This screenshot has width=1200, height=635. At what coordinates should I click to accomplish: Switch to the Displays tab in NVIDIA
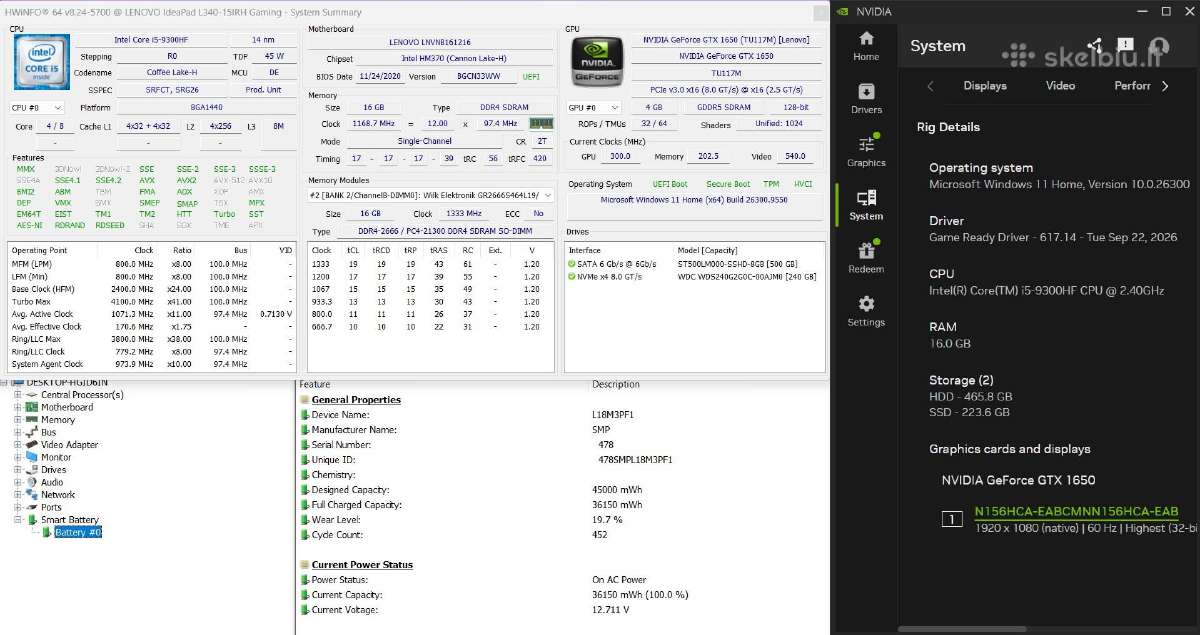pyautogui.click(x=985, y=86)
